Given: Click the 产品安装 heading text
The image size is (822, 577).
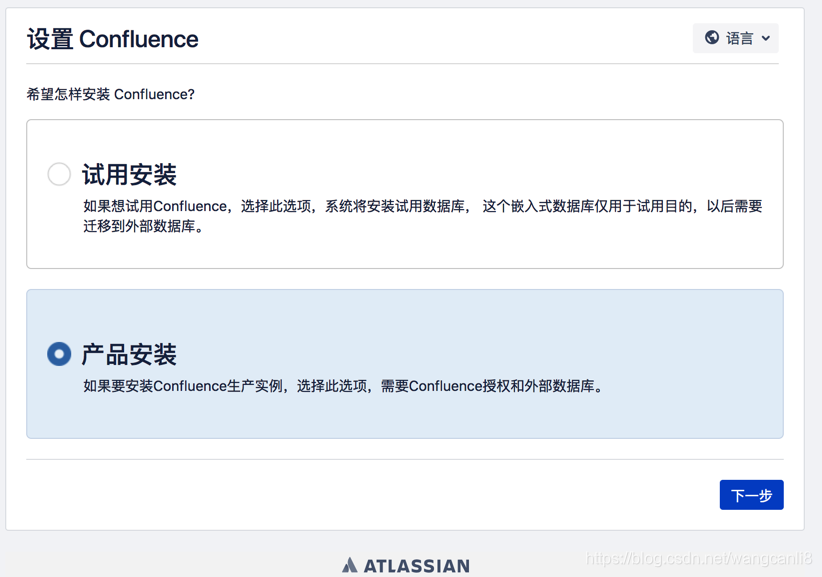Looking at the screenshot, I should 129,354.
